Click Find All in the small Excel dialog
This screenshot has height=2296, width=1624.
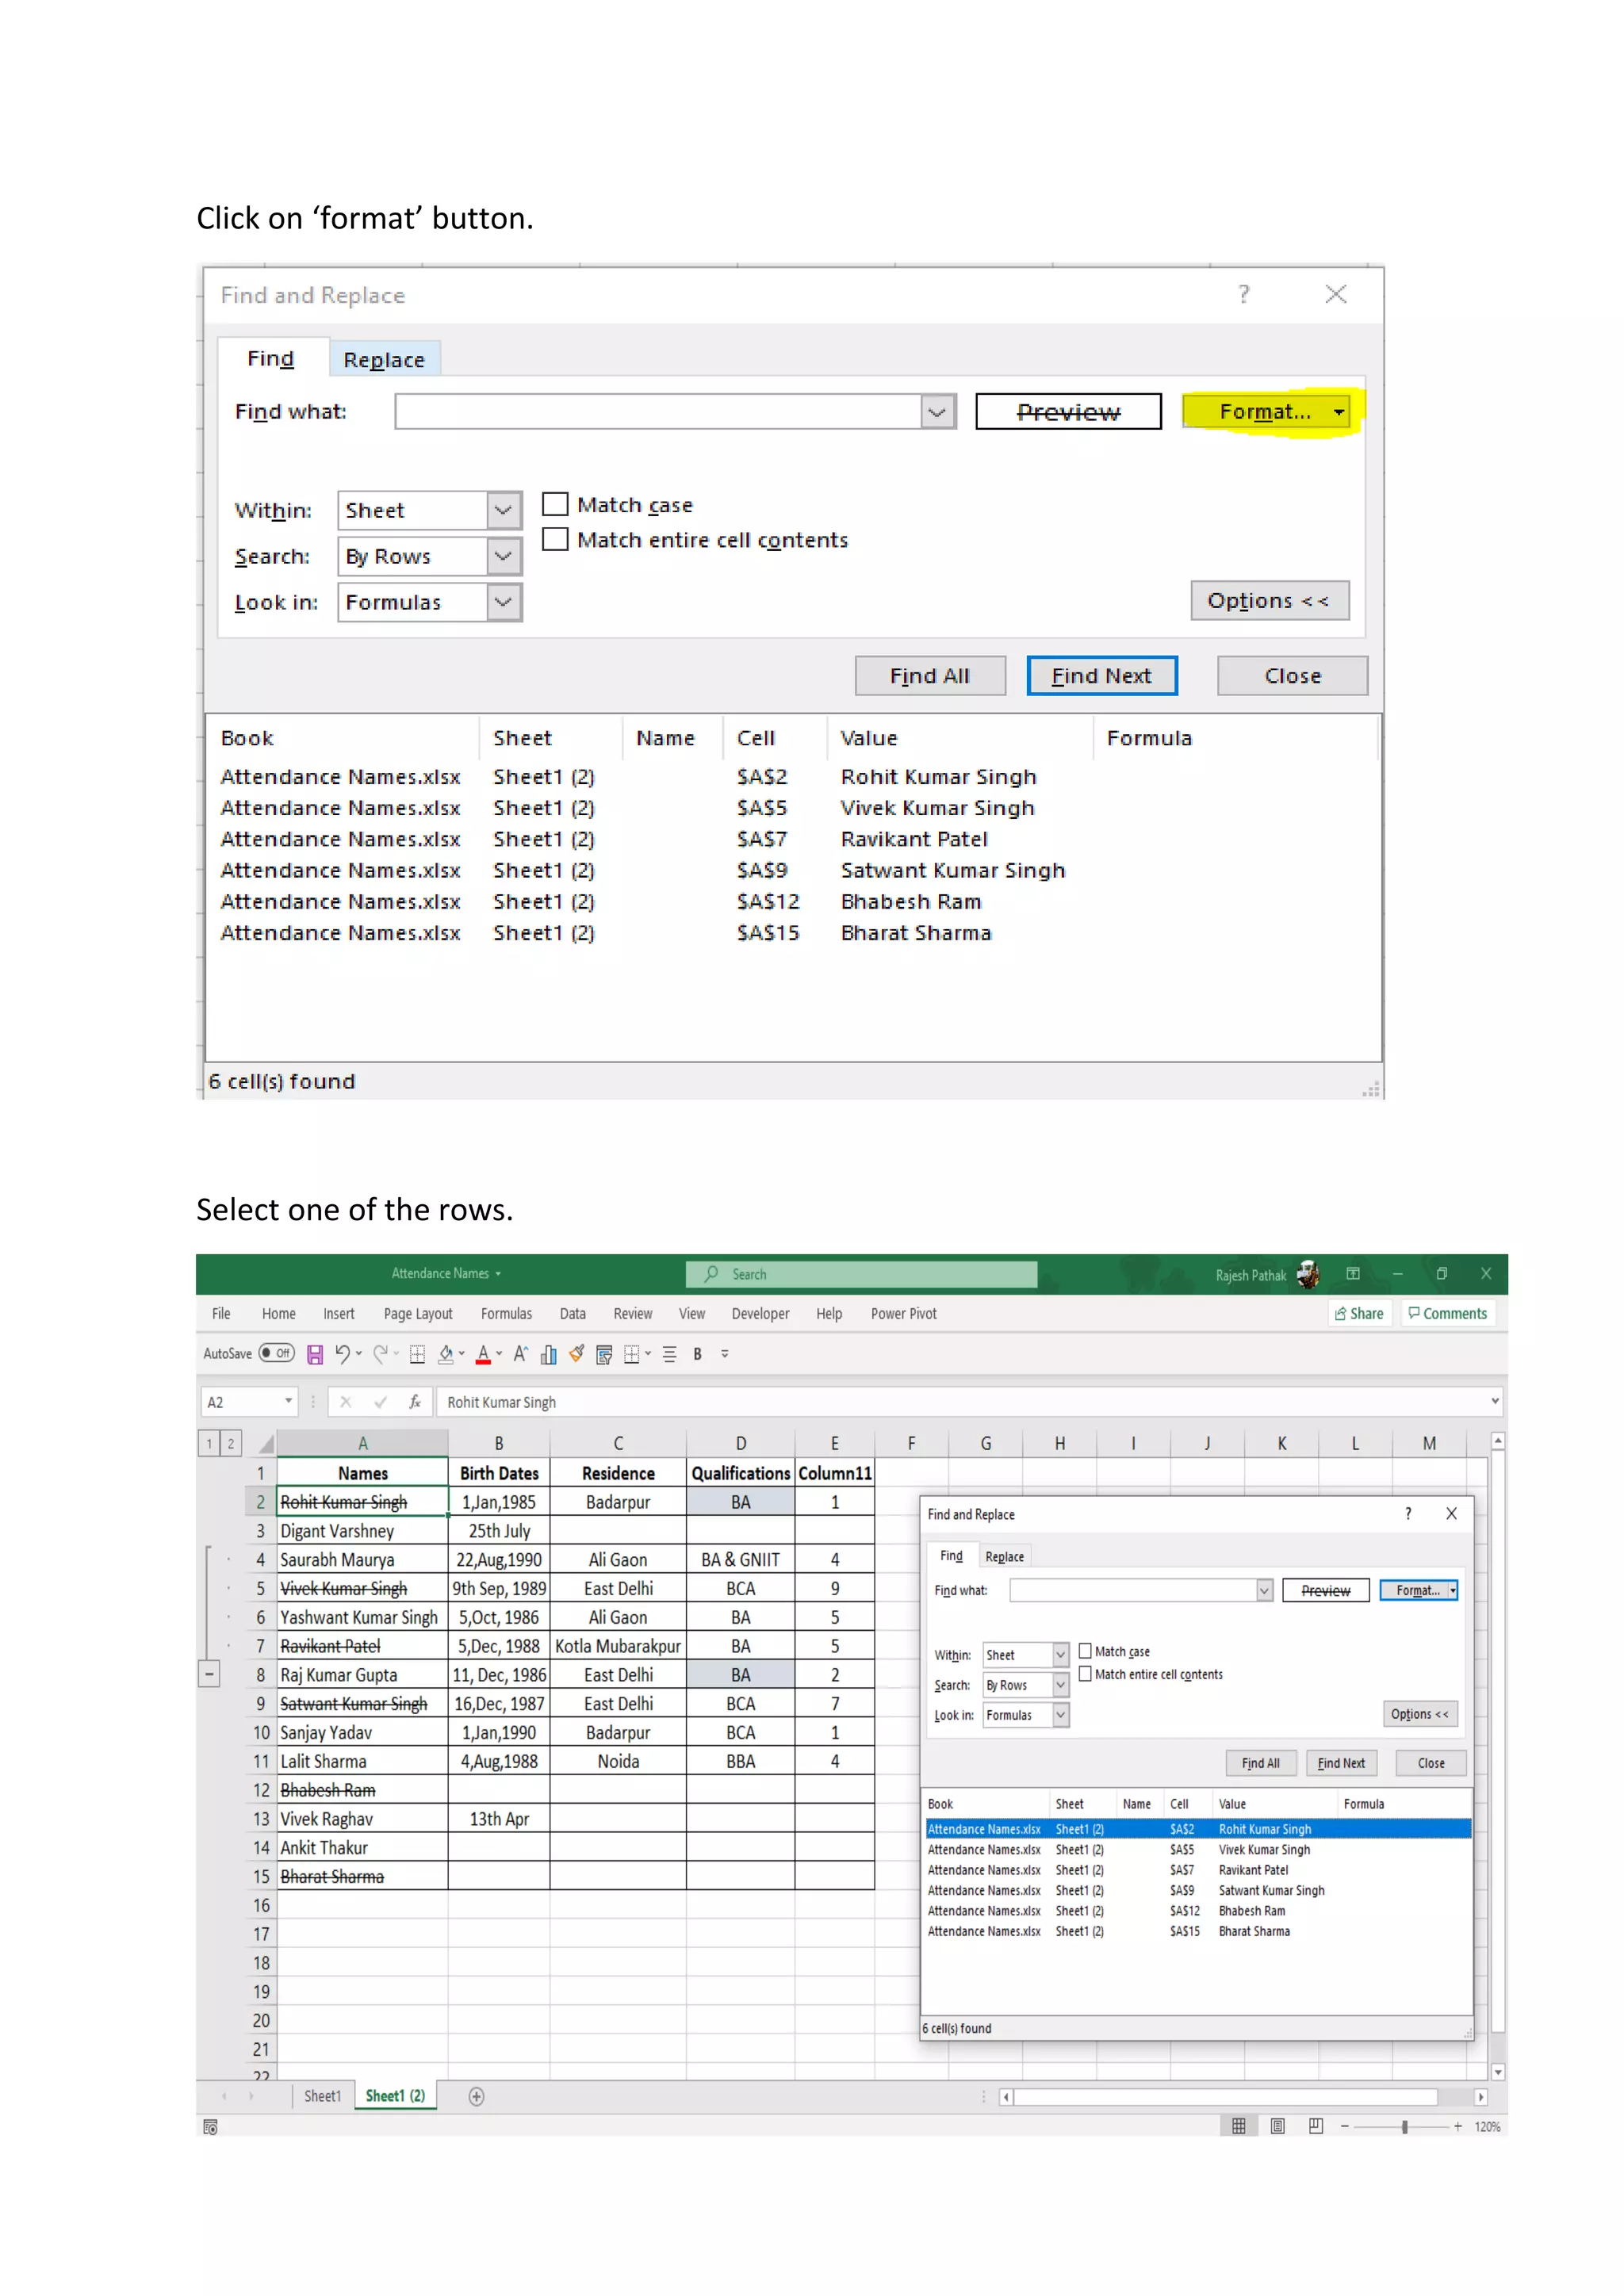(x=1261, y=1763)
